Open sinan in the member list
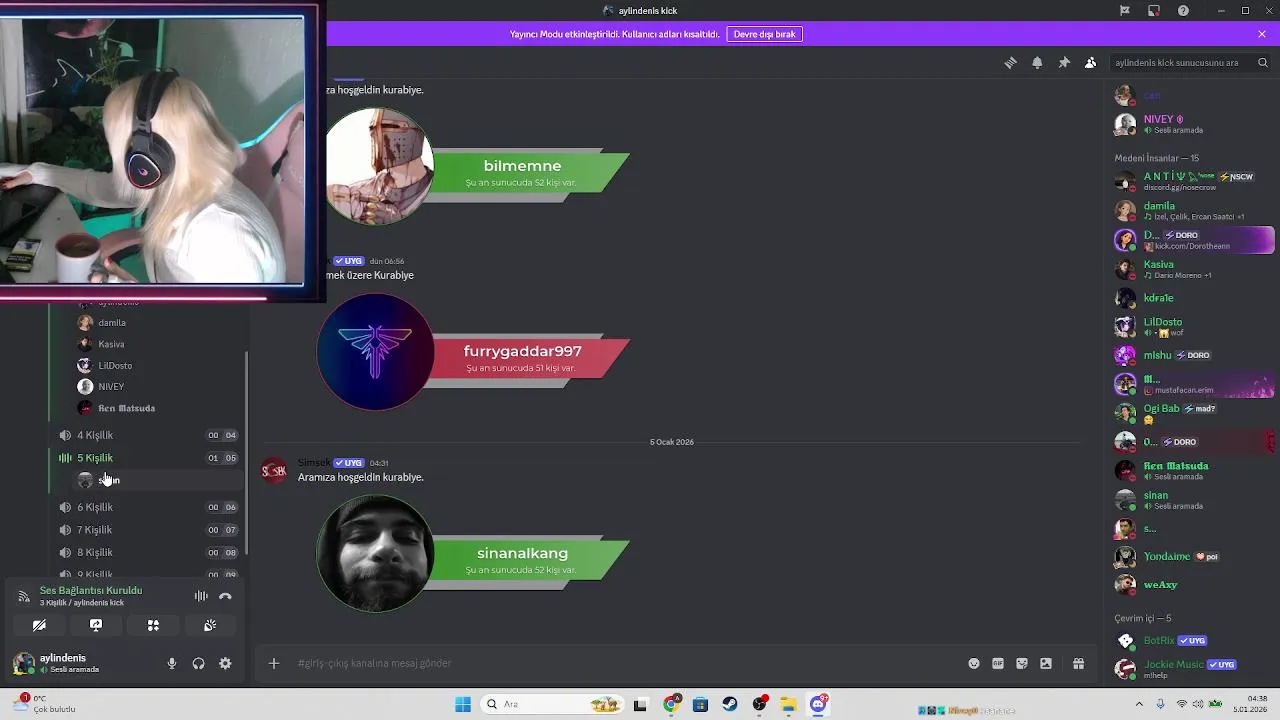The image size is (1280, 720). (1193, 500)
